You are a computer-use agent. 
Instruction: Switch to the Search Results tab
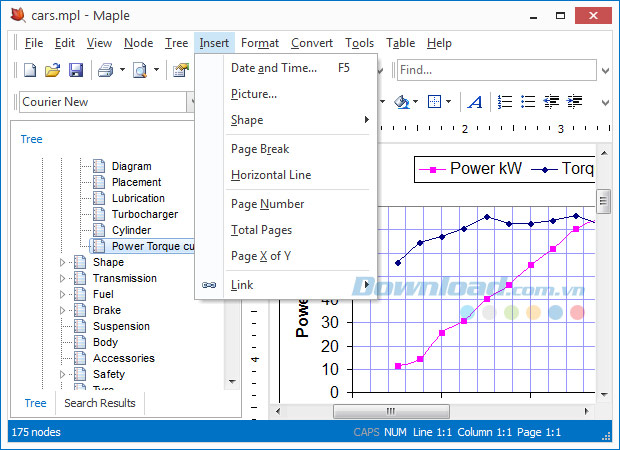click(100, 403)
